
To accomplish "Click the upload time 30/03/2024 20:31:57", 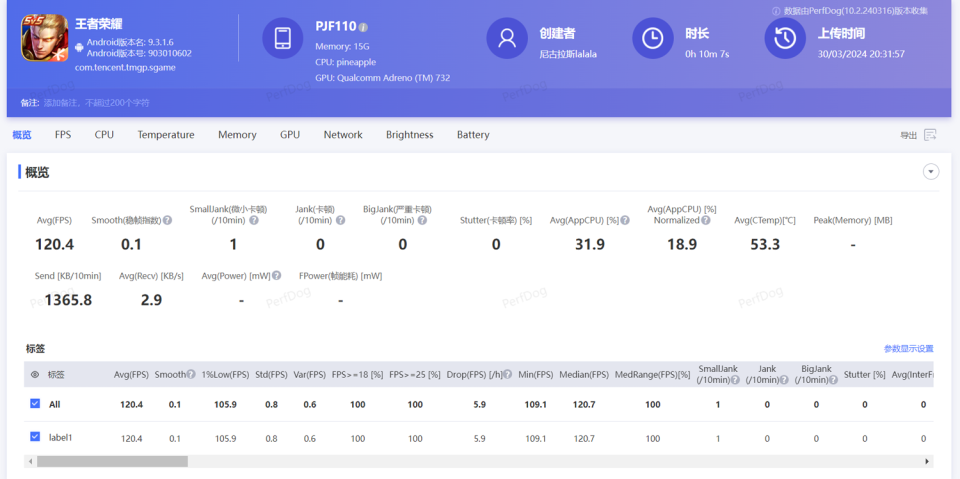I will pos(861,54).
